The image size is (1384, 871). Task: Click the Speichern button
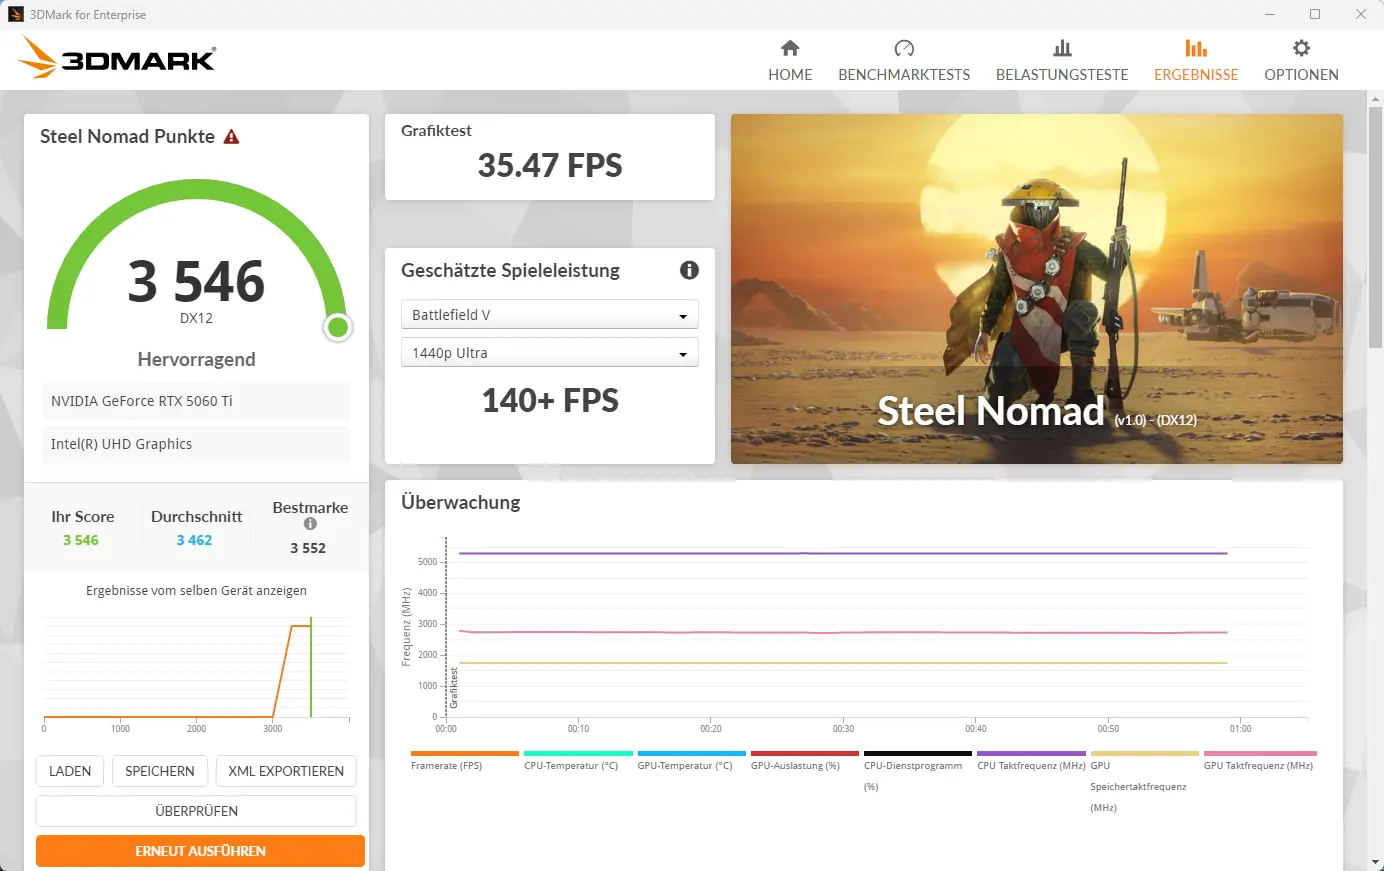160,771
